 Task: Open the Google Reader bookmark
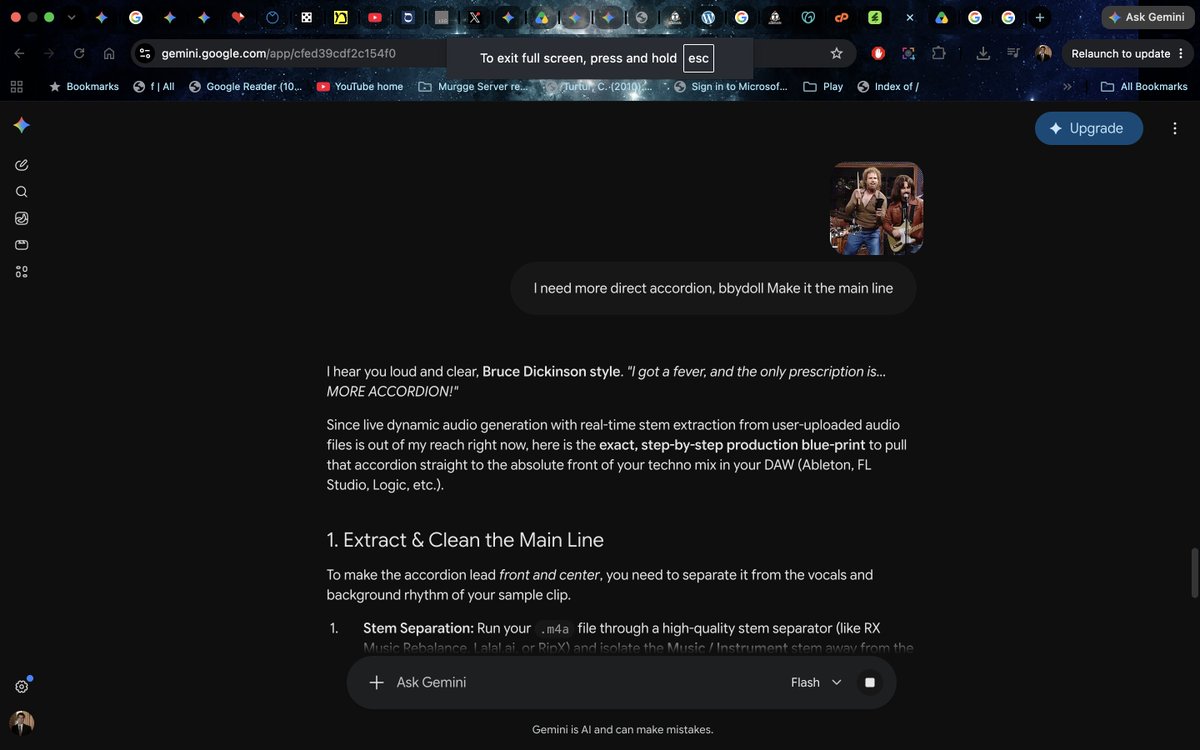245,87
